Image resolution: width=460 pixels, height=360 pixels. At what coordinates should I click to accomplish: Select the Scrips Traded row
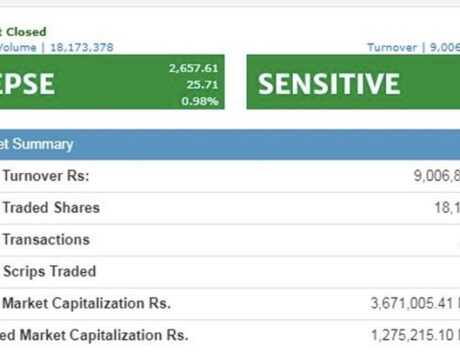(x=230, y=271)
